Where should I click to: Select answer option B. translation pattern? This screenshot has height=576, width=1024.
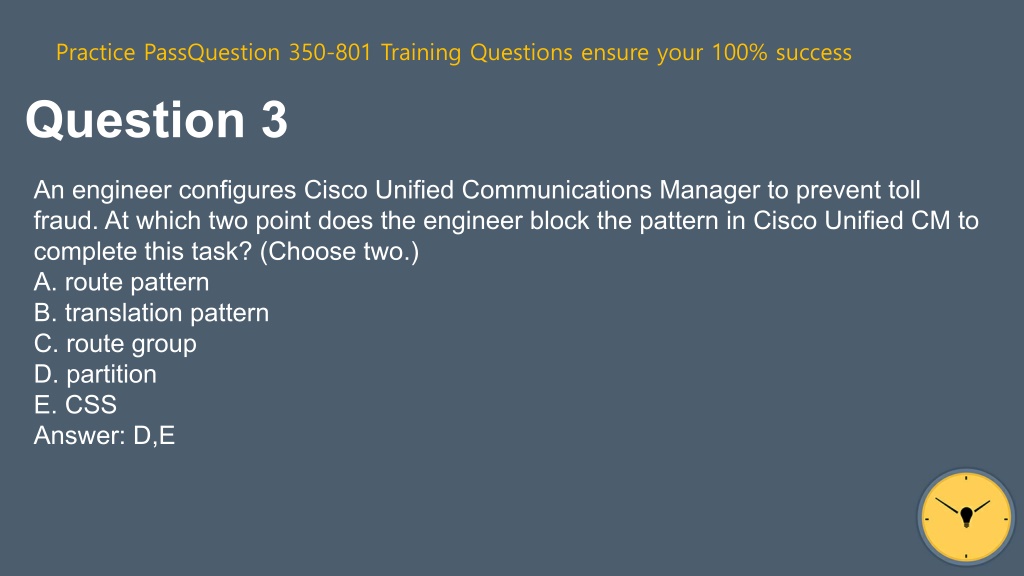click(151, 313)
